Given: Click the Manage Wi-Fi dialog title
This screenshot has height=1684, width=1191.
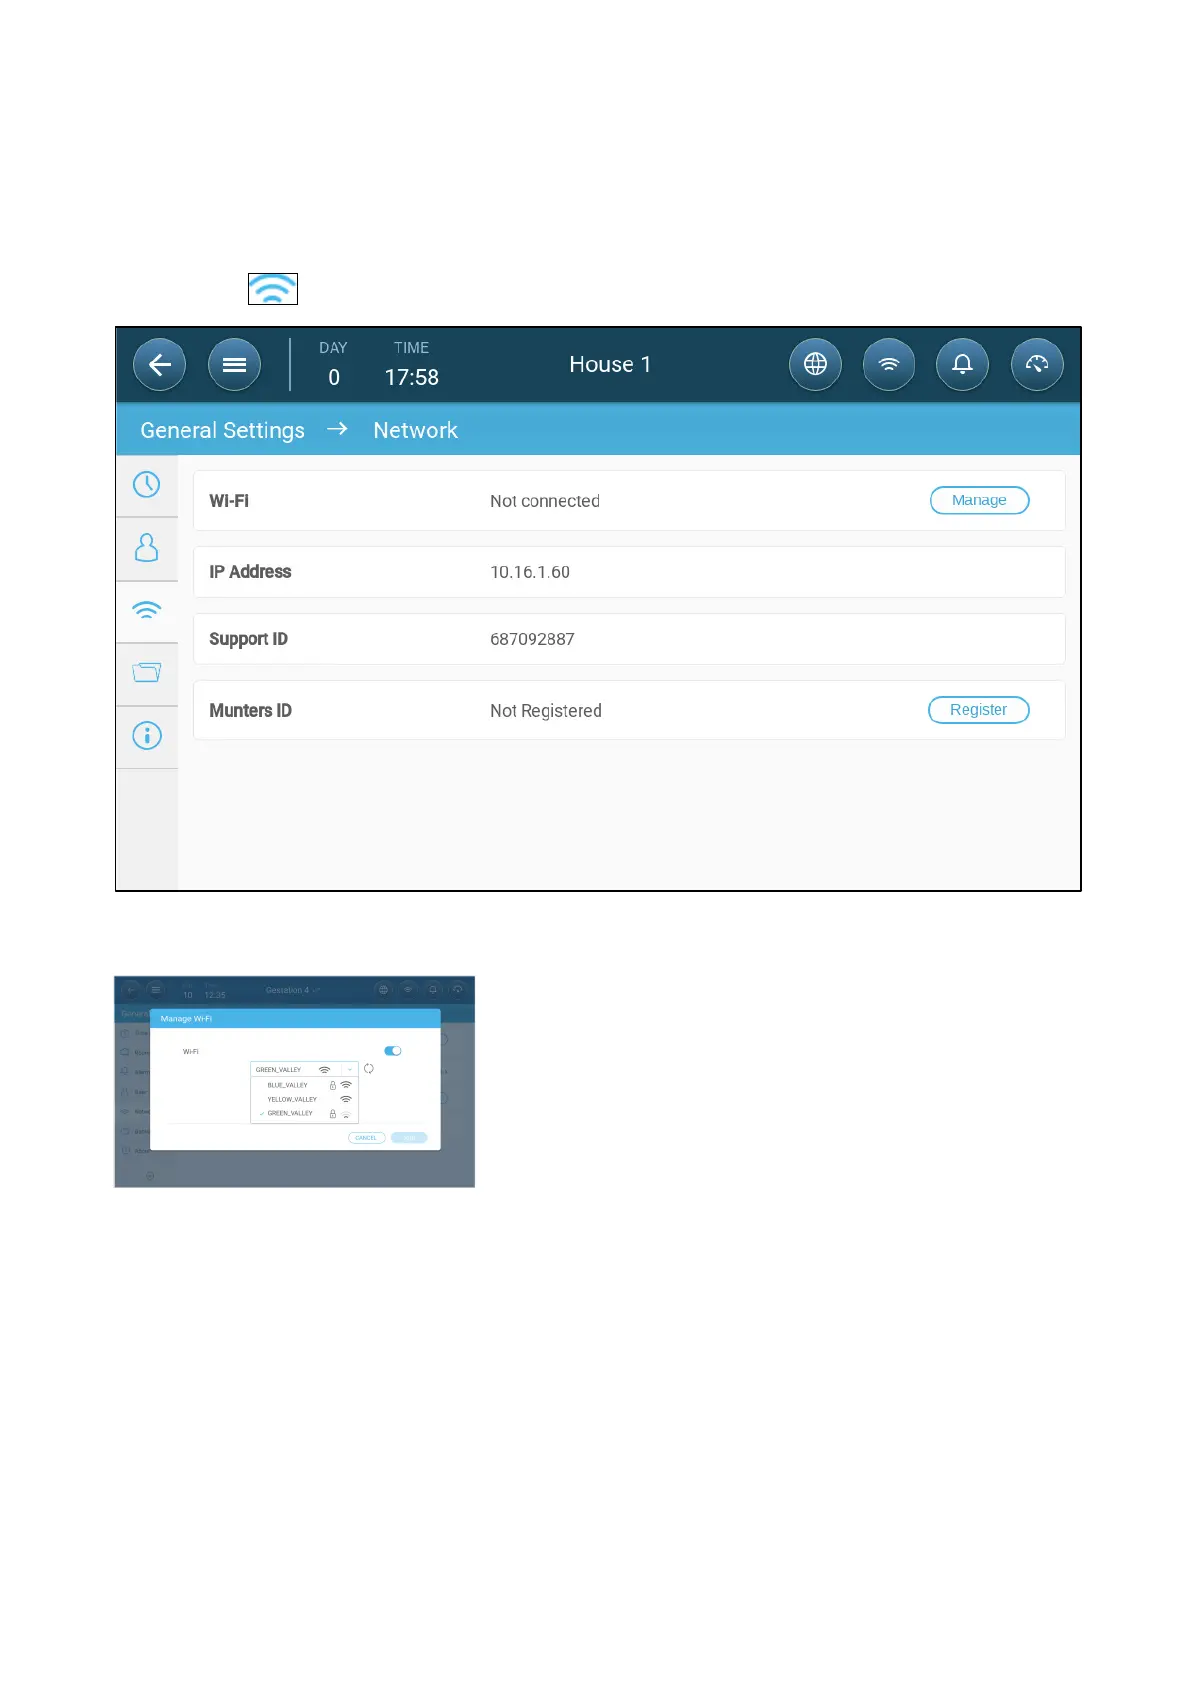Looking at the screenshot, I should [x=186, y=1019].
